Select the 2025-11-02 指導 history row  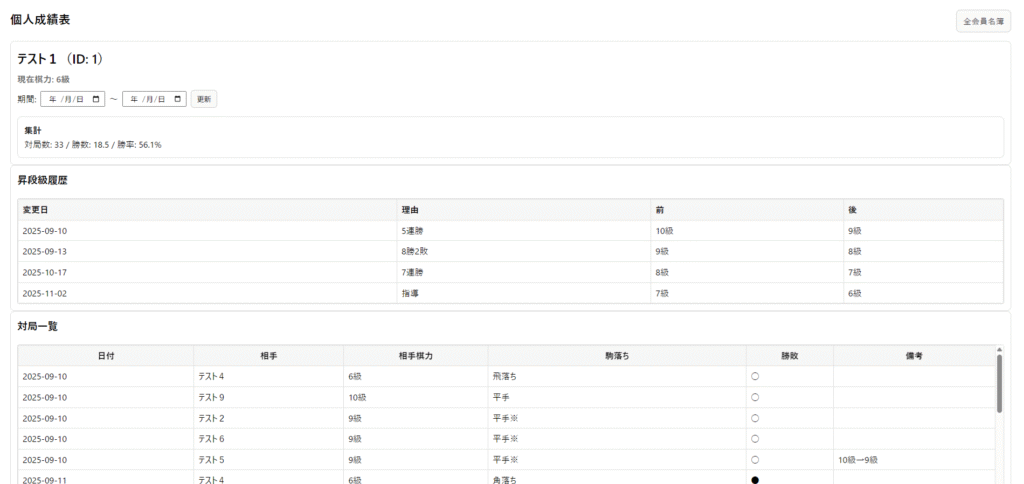[x=510, y=293]
